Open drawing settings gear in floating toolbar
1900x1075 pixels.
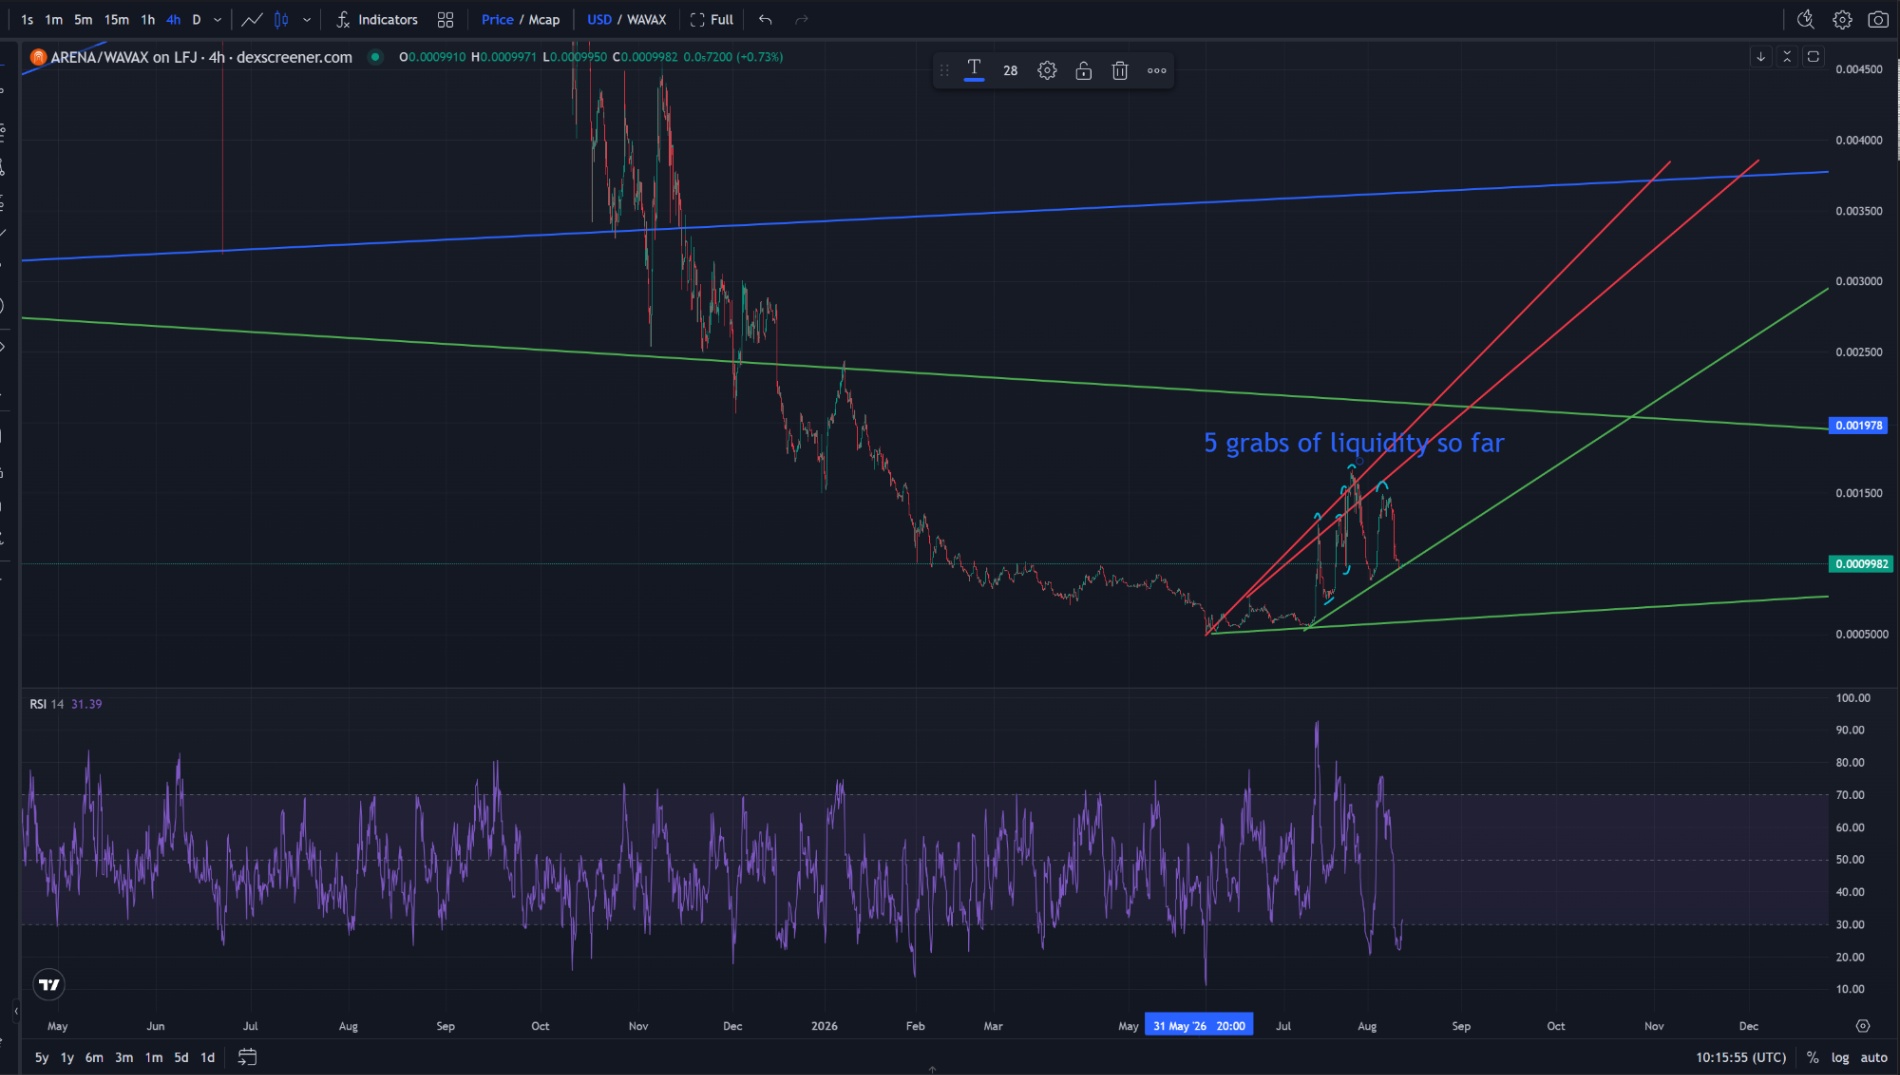(1047, 70)
